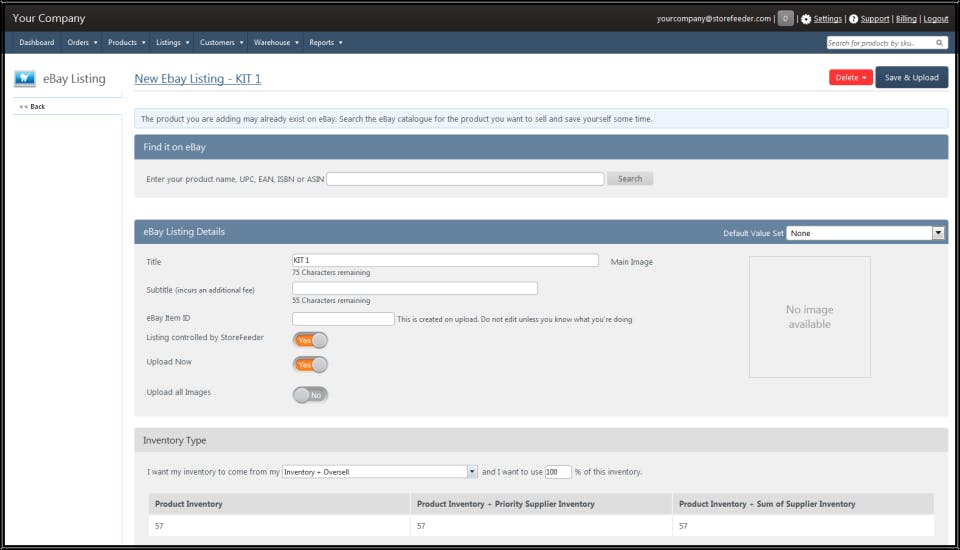Click the Your Company title
This screenshot has height=550, width=960.
[49, 18]
